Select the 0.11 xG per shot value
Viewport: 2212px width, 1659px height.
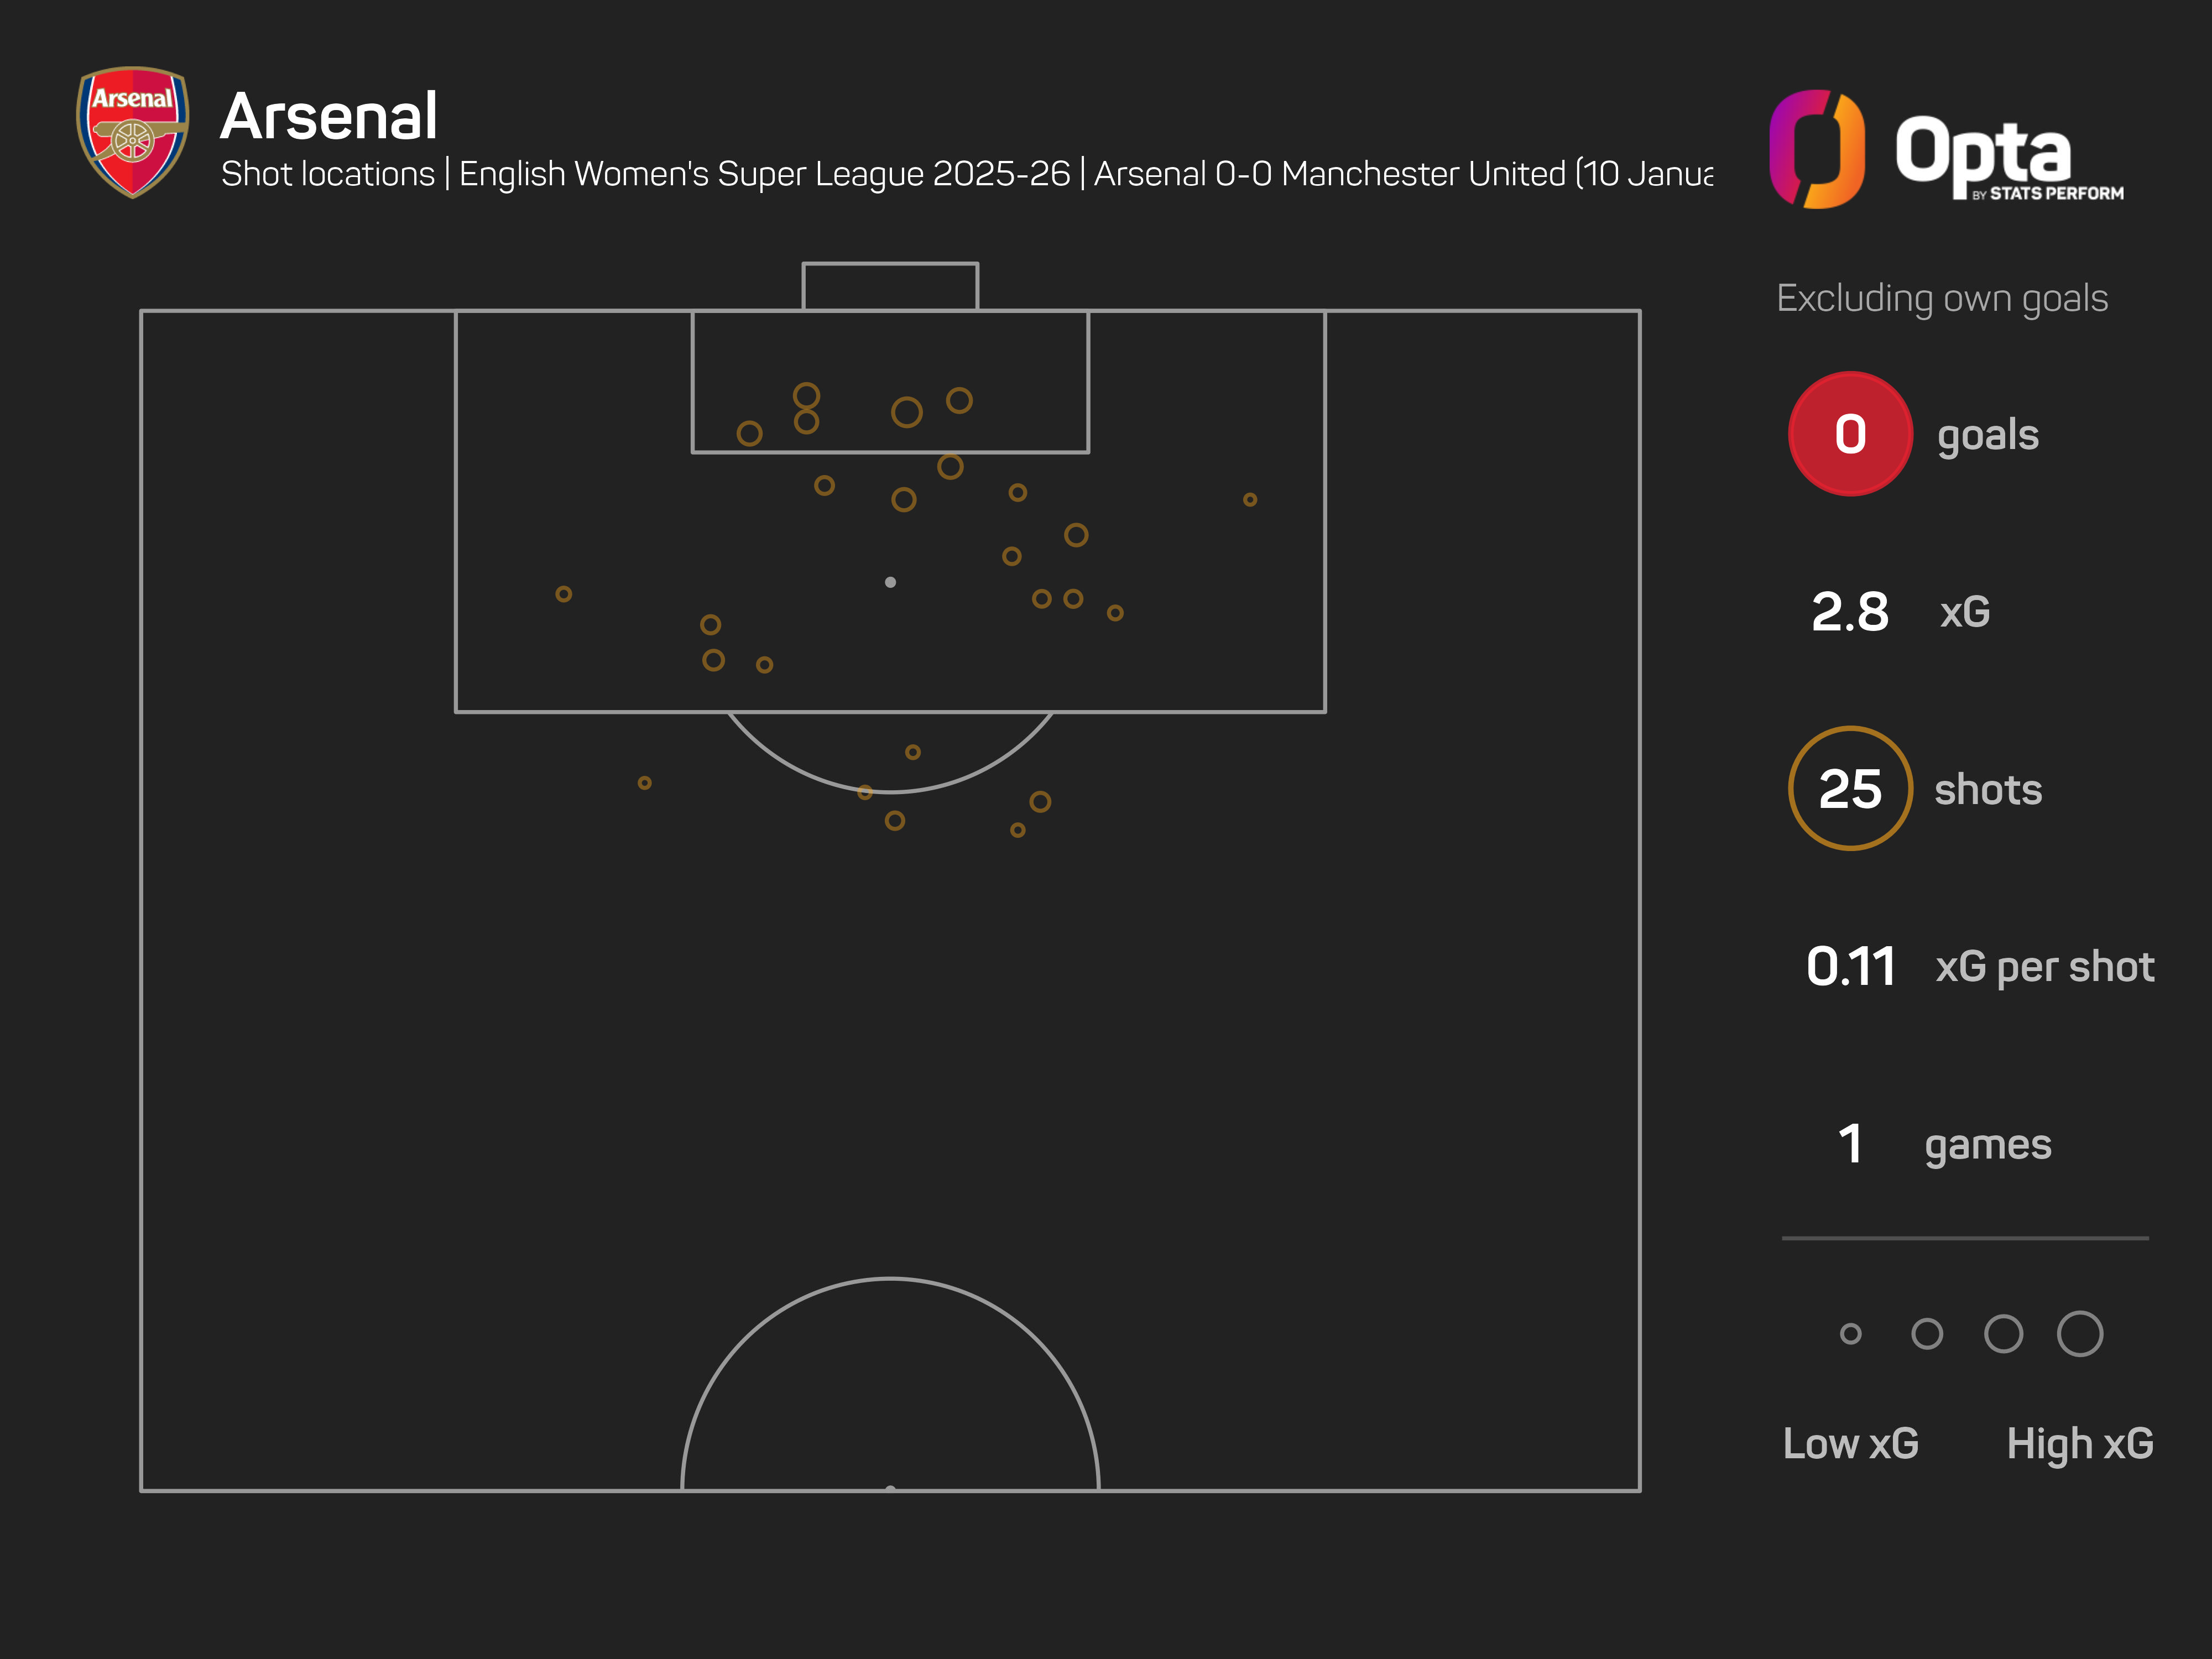[1850, 967]
